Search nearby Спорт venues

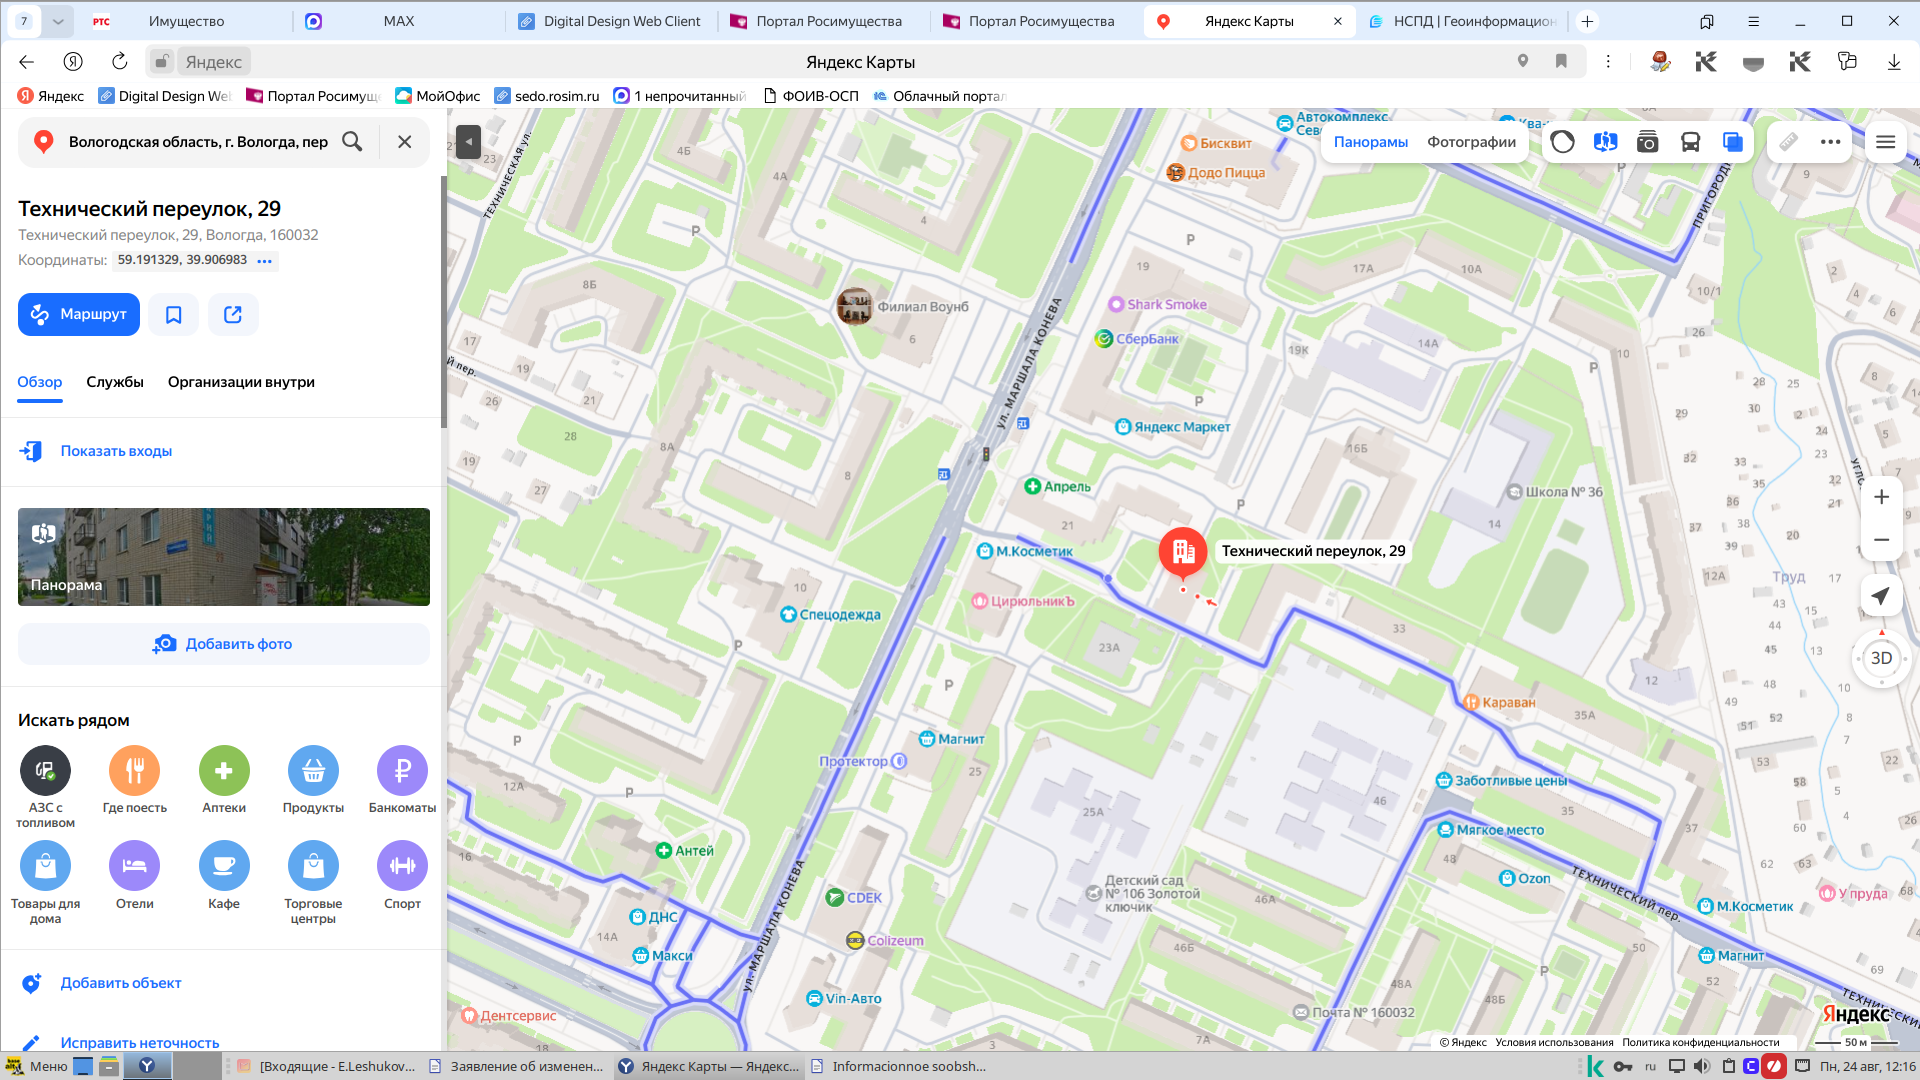point(402,876)
